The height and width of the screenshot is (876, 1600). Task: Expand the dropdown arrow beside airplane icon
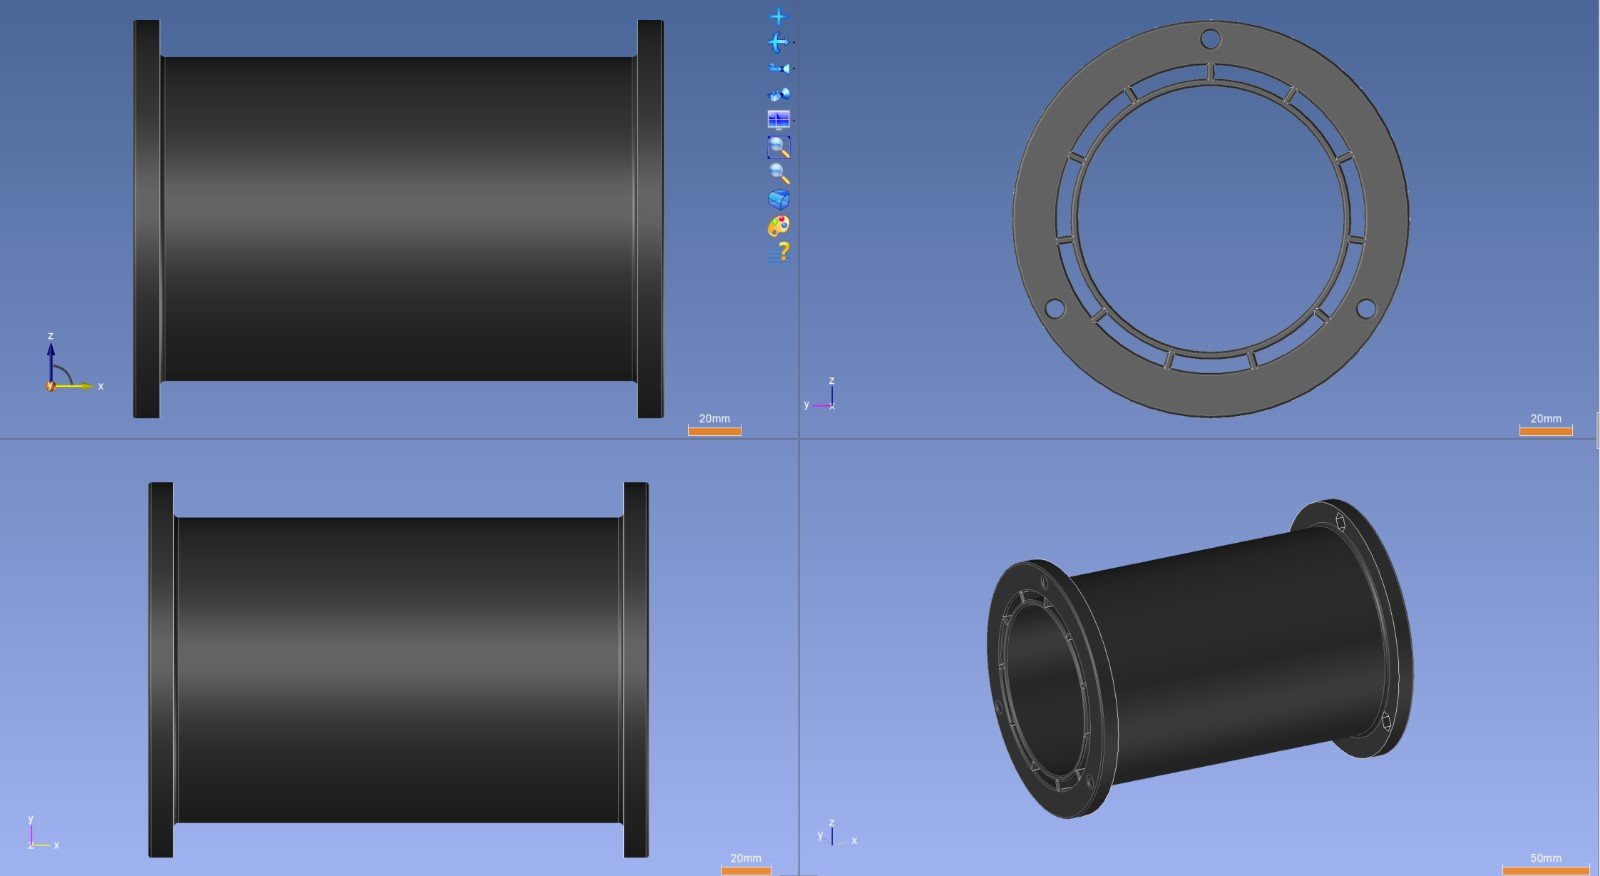794,43
